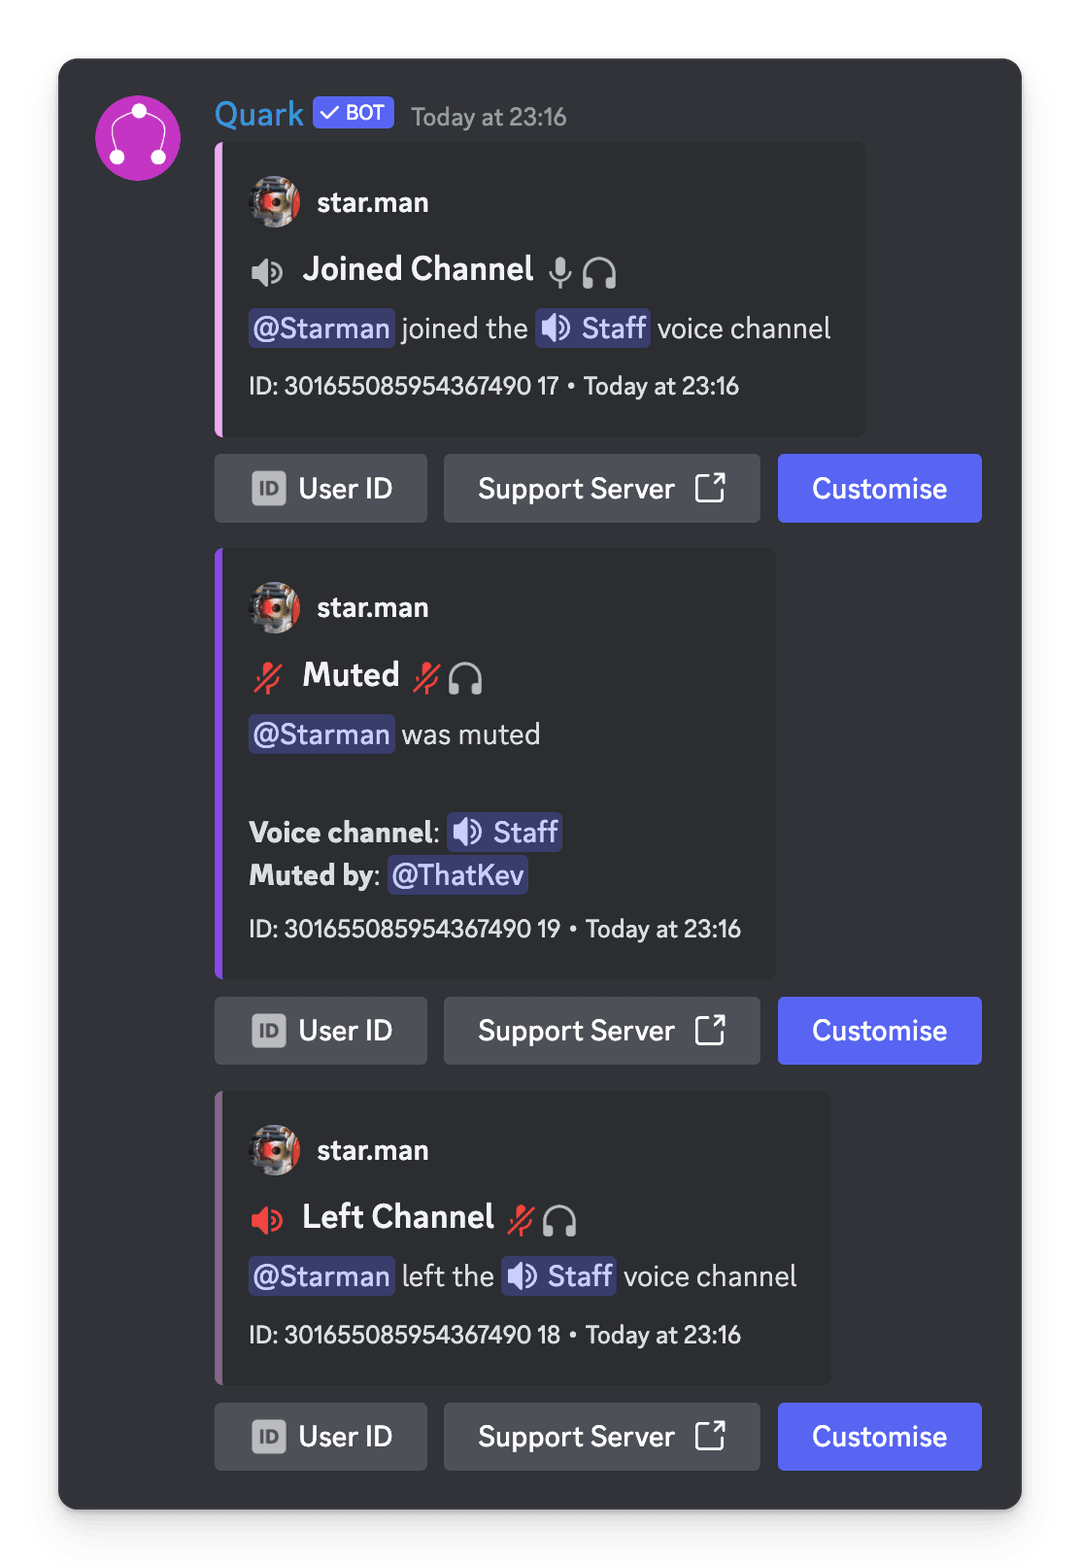The height and width of the screenshot is (1568, 1080).
Task: Click the Quark bot avatar
Action: pyautogui.click(x=137, y=137)
